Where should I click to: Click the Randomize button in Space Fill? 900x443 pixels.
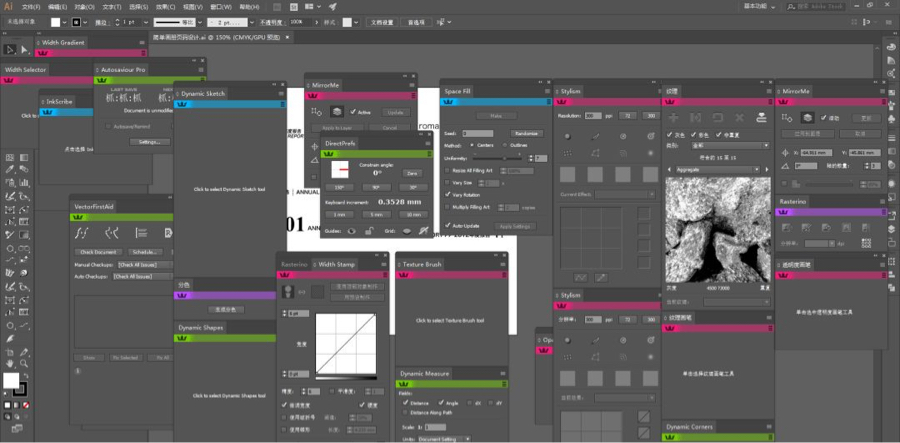click(526, 132)
